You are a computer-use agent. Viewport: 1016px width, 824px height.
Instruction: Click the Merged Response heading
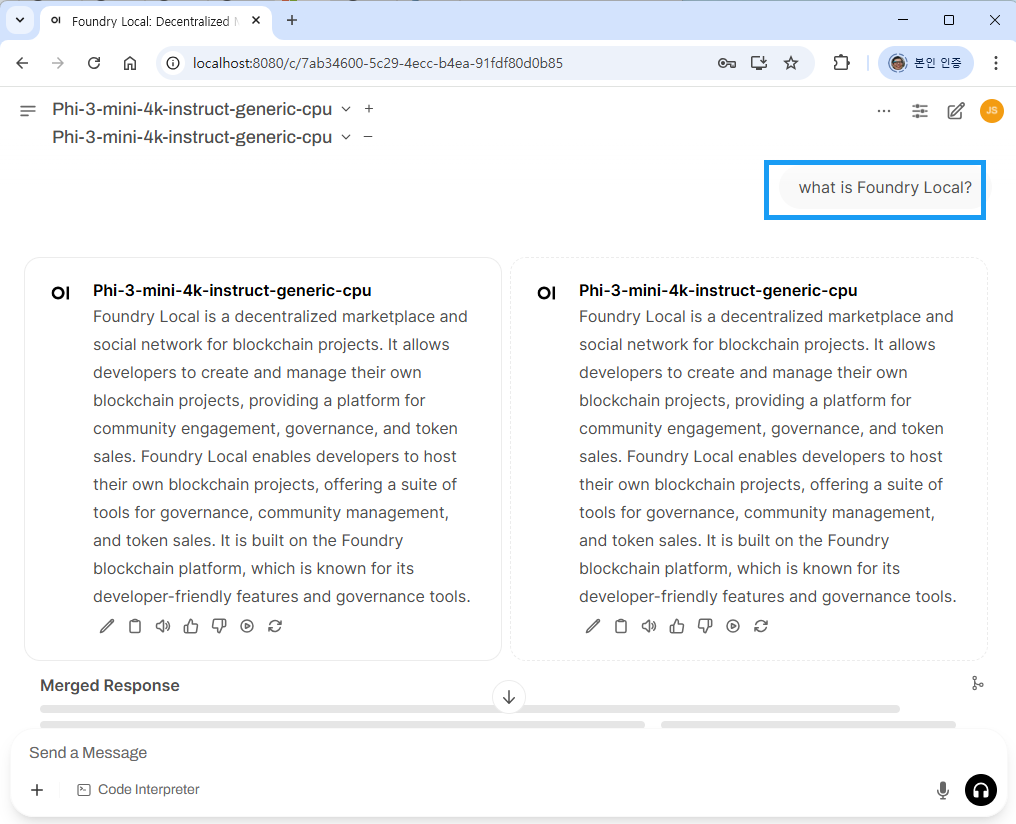click(110, 685)
